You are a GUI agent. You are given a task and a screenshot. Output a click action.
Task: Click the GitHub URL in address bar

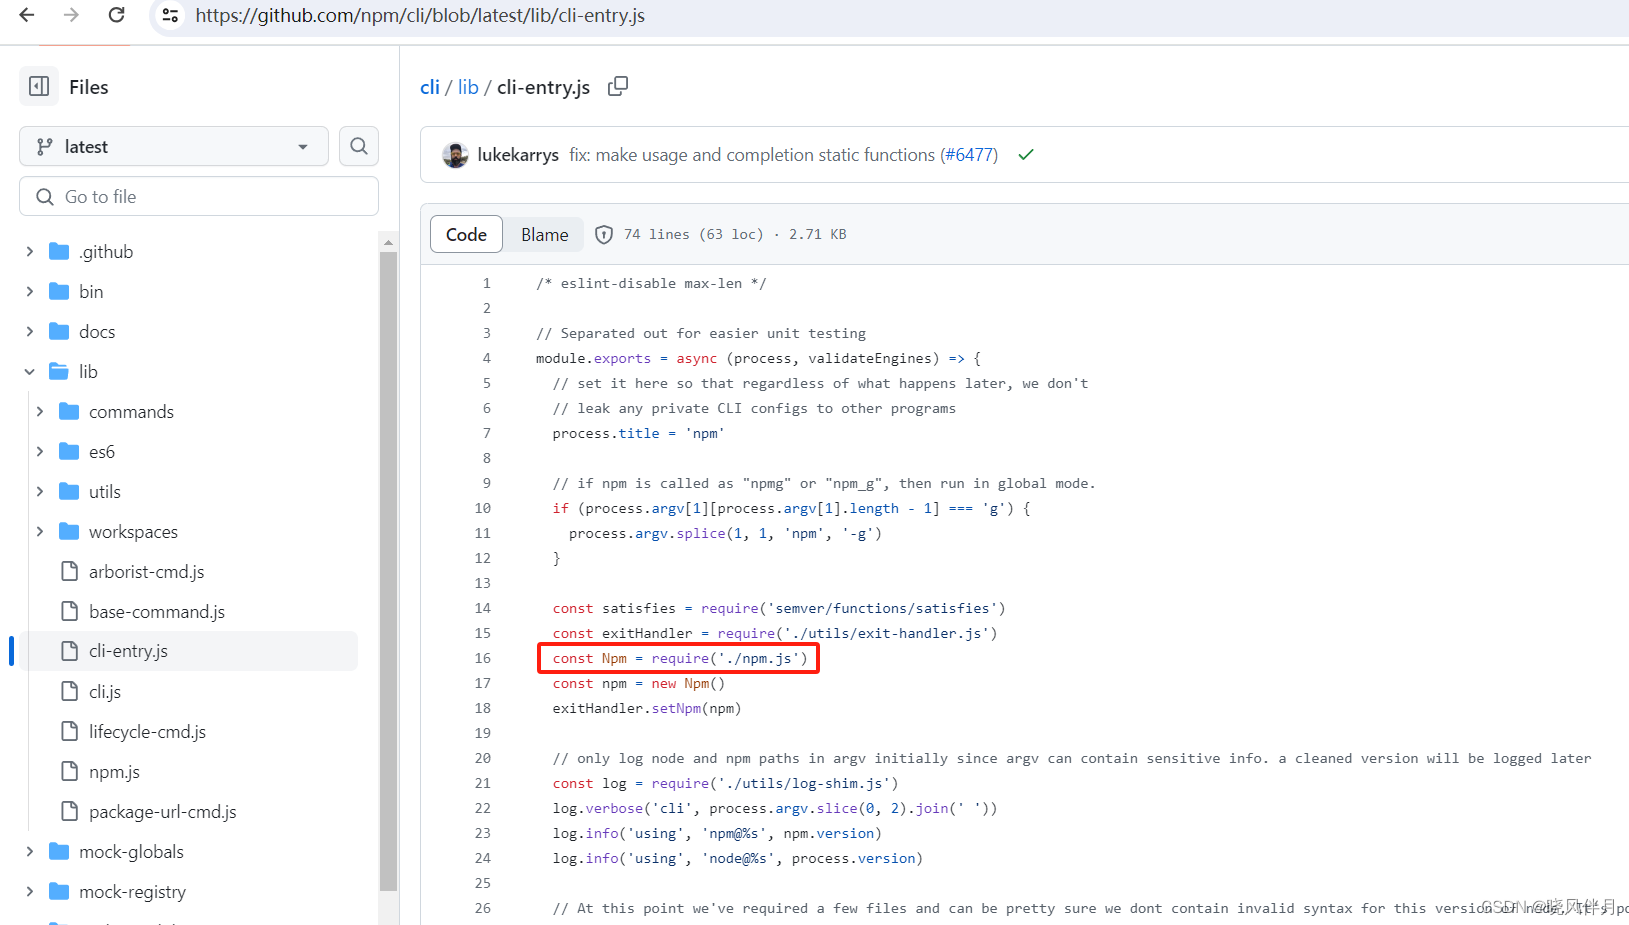420,16
